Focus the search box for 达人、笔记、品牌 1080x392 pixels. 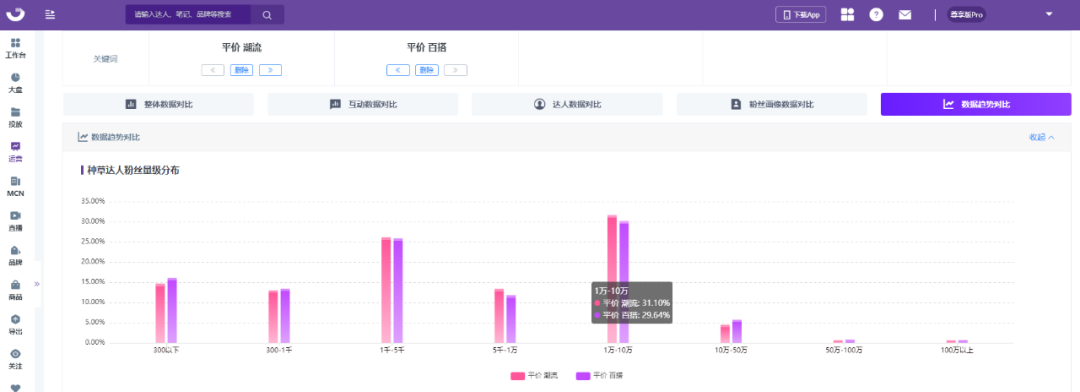coord(189,14)
